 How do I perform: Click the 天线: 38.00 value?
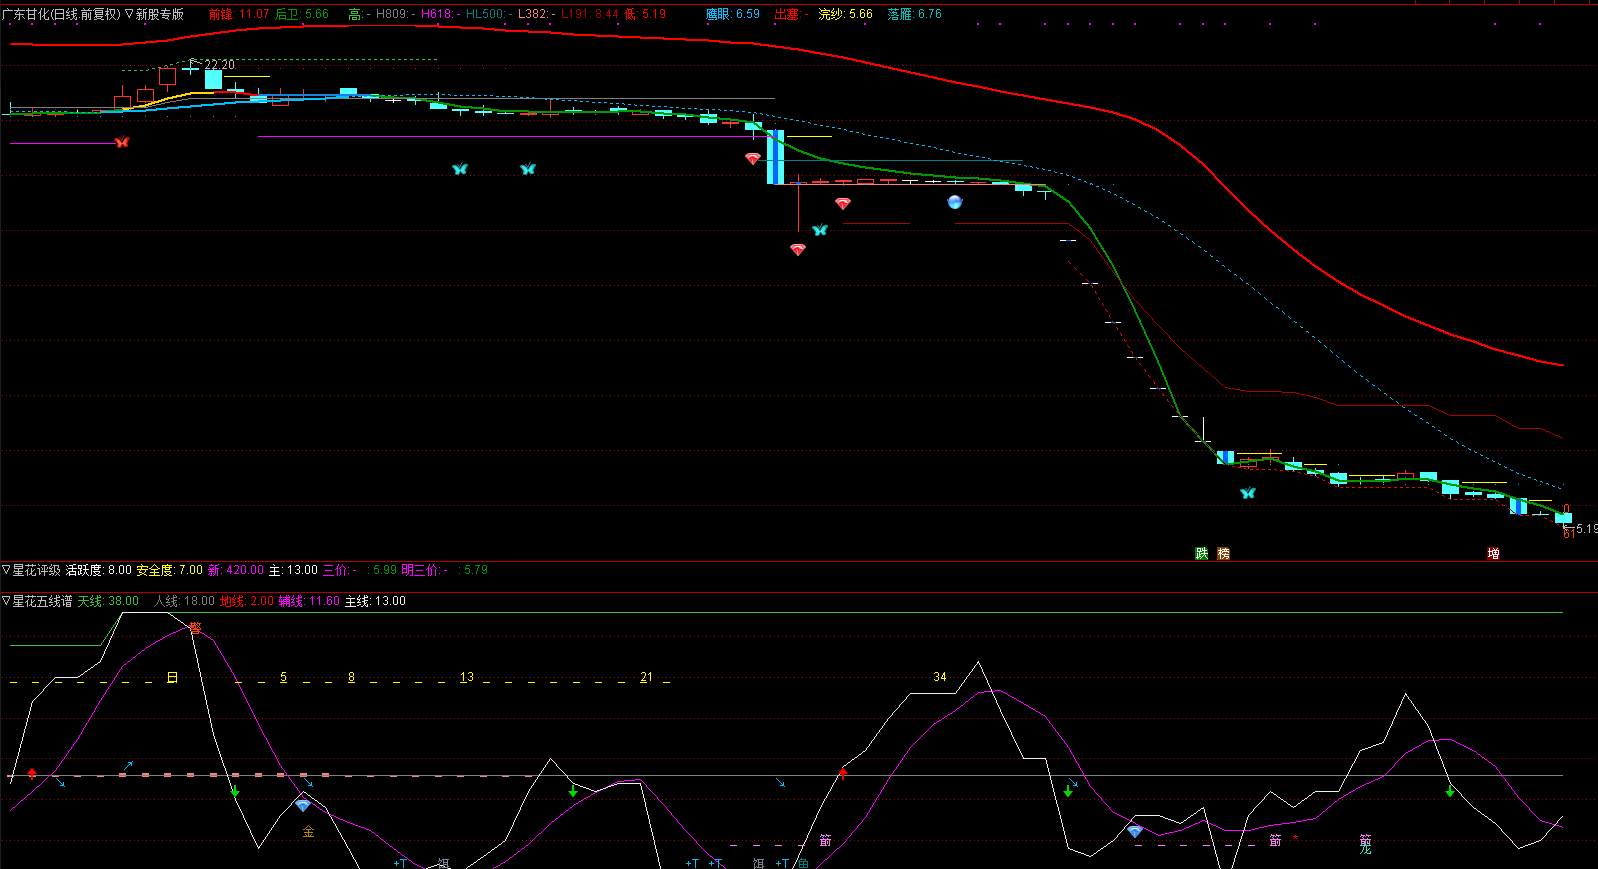108,601
